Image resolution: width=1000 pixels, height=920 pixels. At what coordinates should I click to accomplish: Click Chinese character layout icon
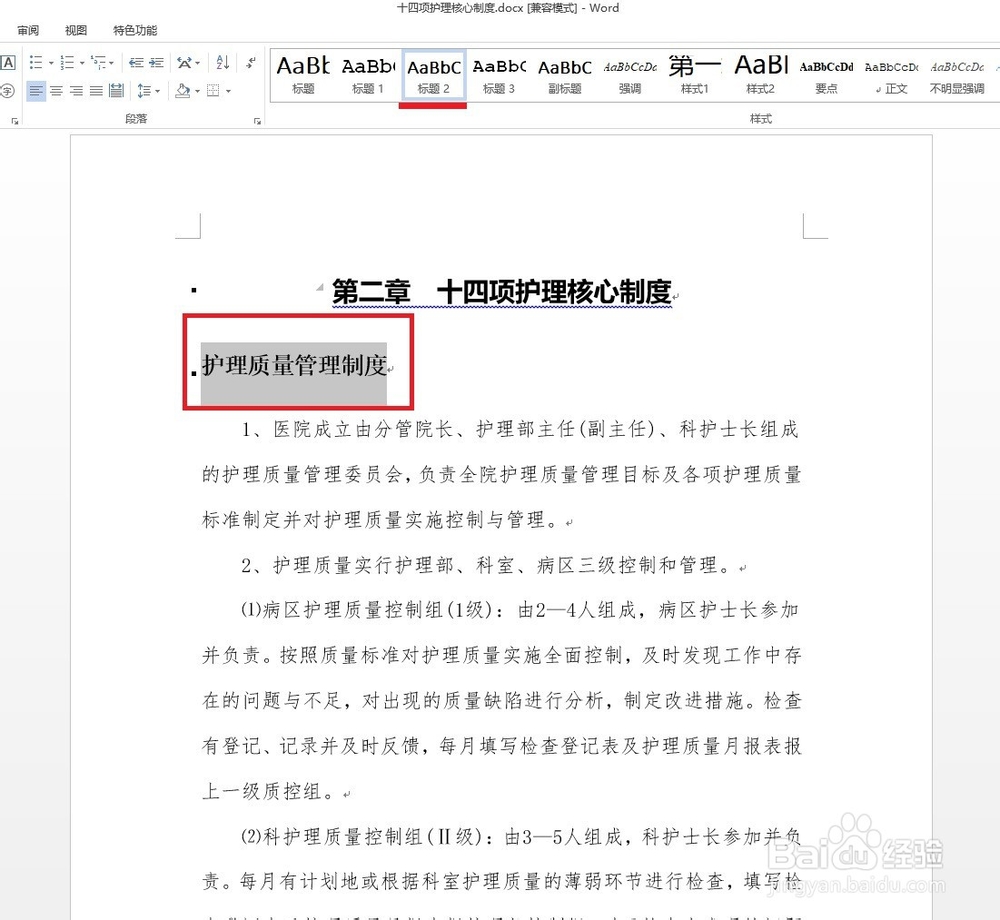pos(184,62)
